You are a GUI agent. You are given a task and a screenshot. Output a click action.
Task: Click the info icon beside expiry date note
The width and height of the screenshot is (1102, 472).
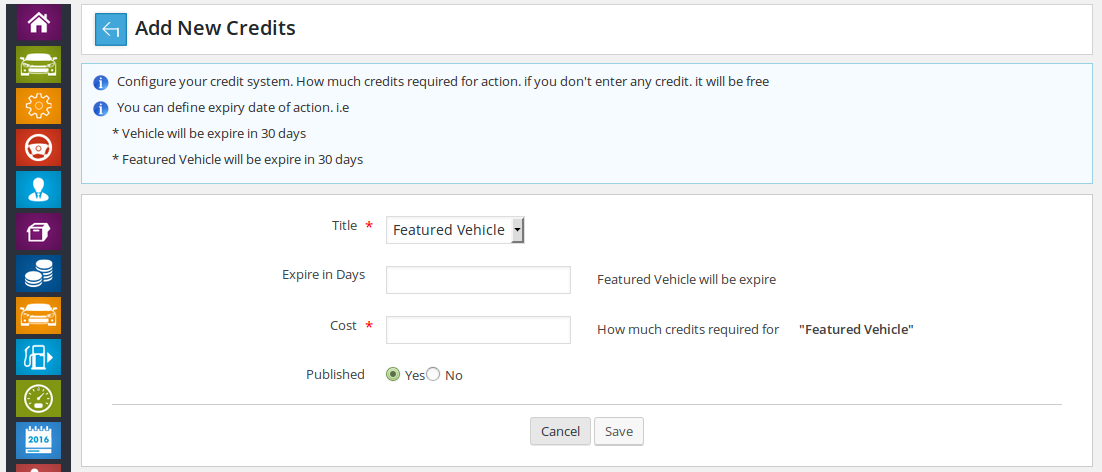point(101,108)
